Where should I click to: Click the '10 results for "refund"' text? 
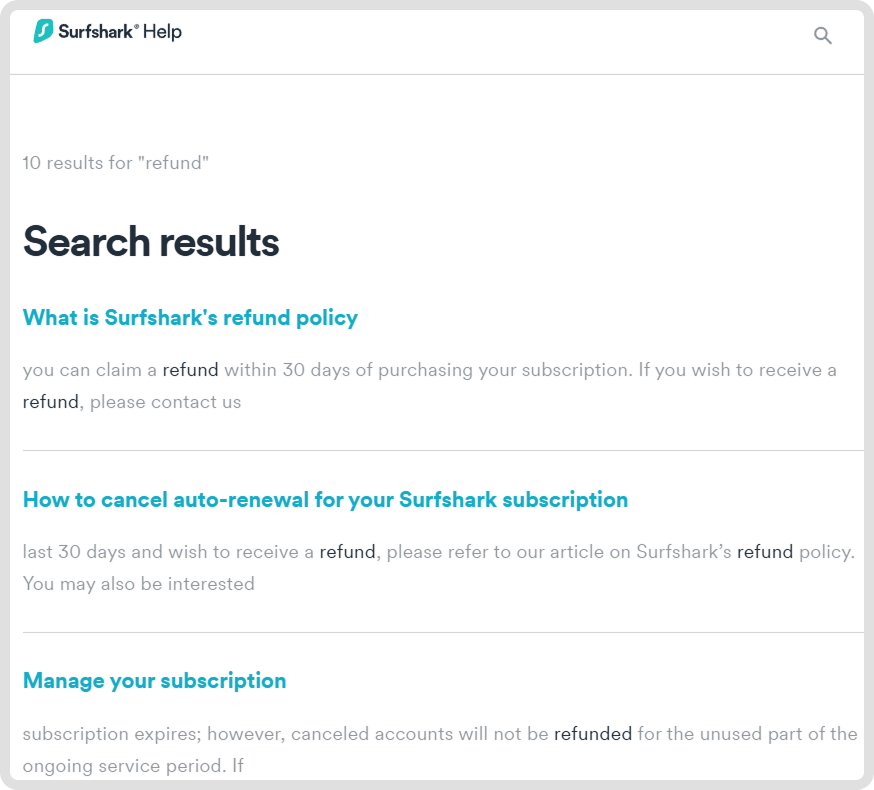click(x=116, y=163)
